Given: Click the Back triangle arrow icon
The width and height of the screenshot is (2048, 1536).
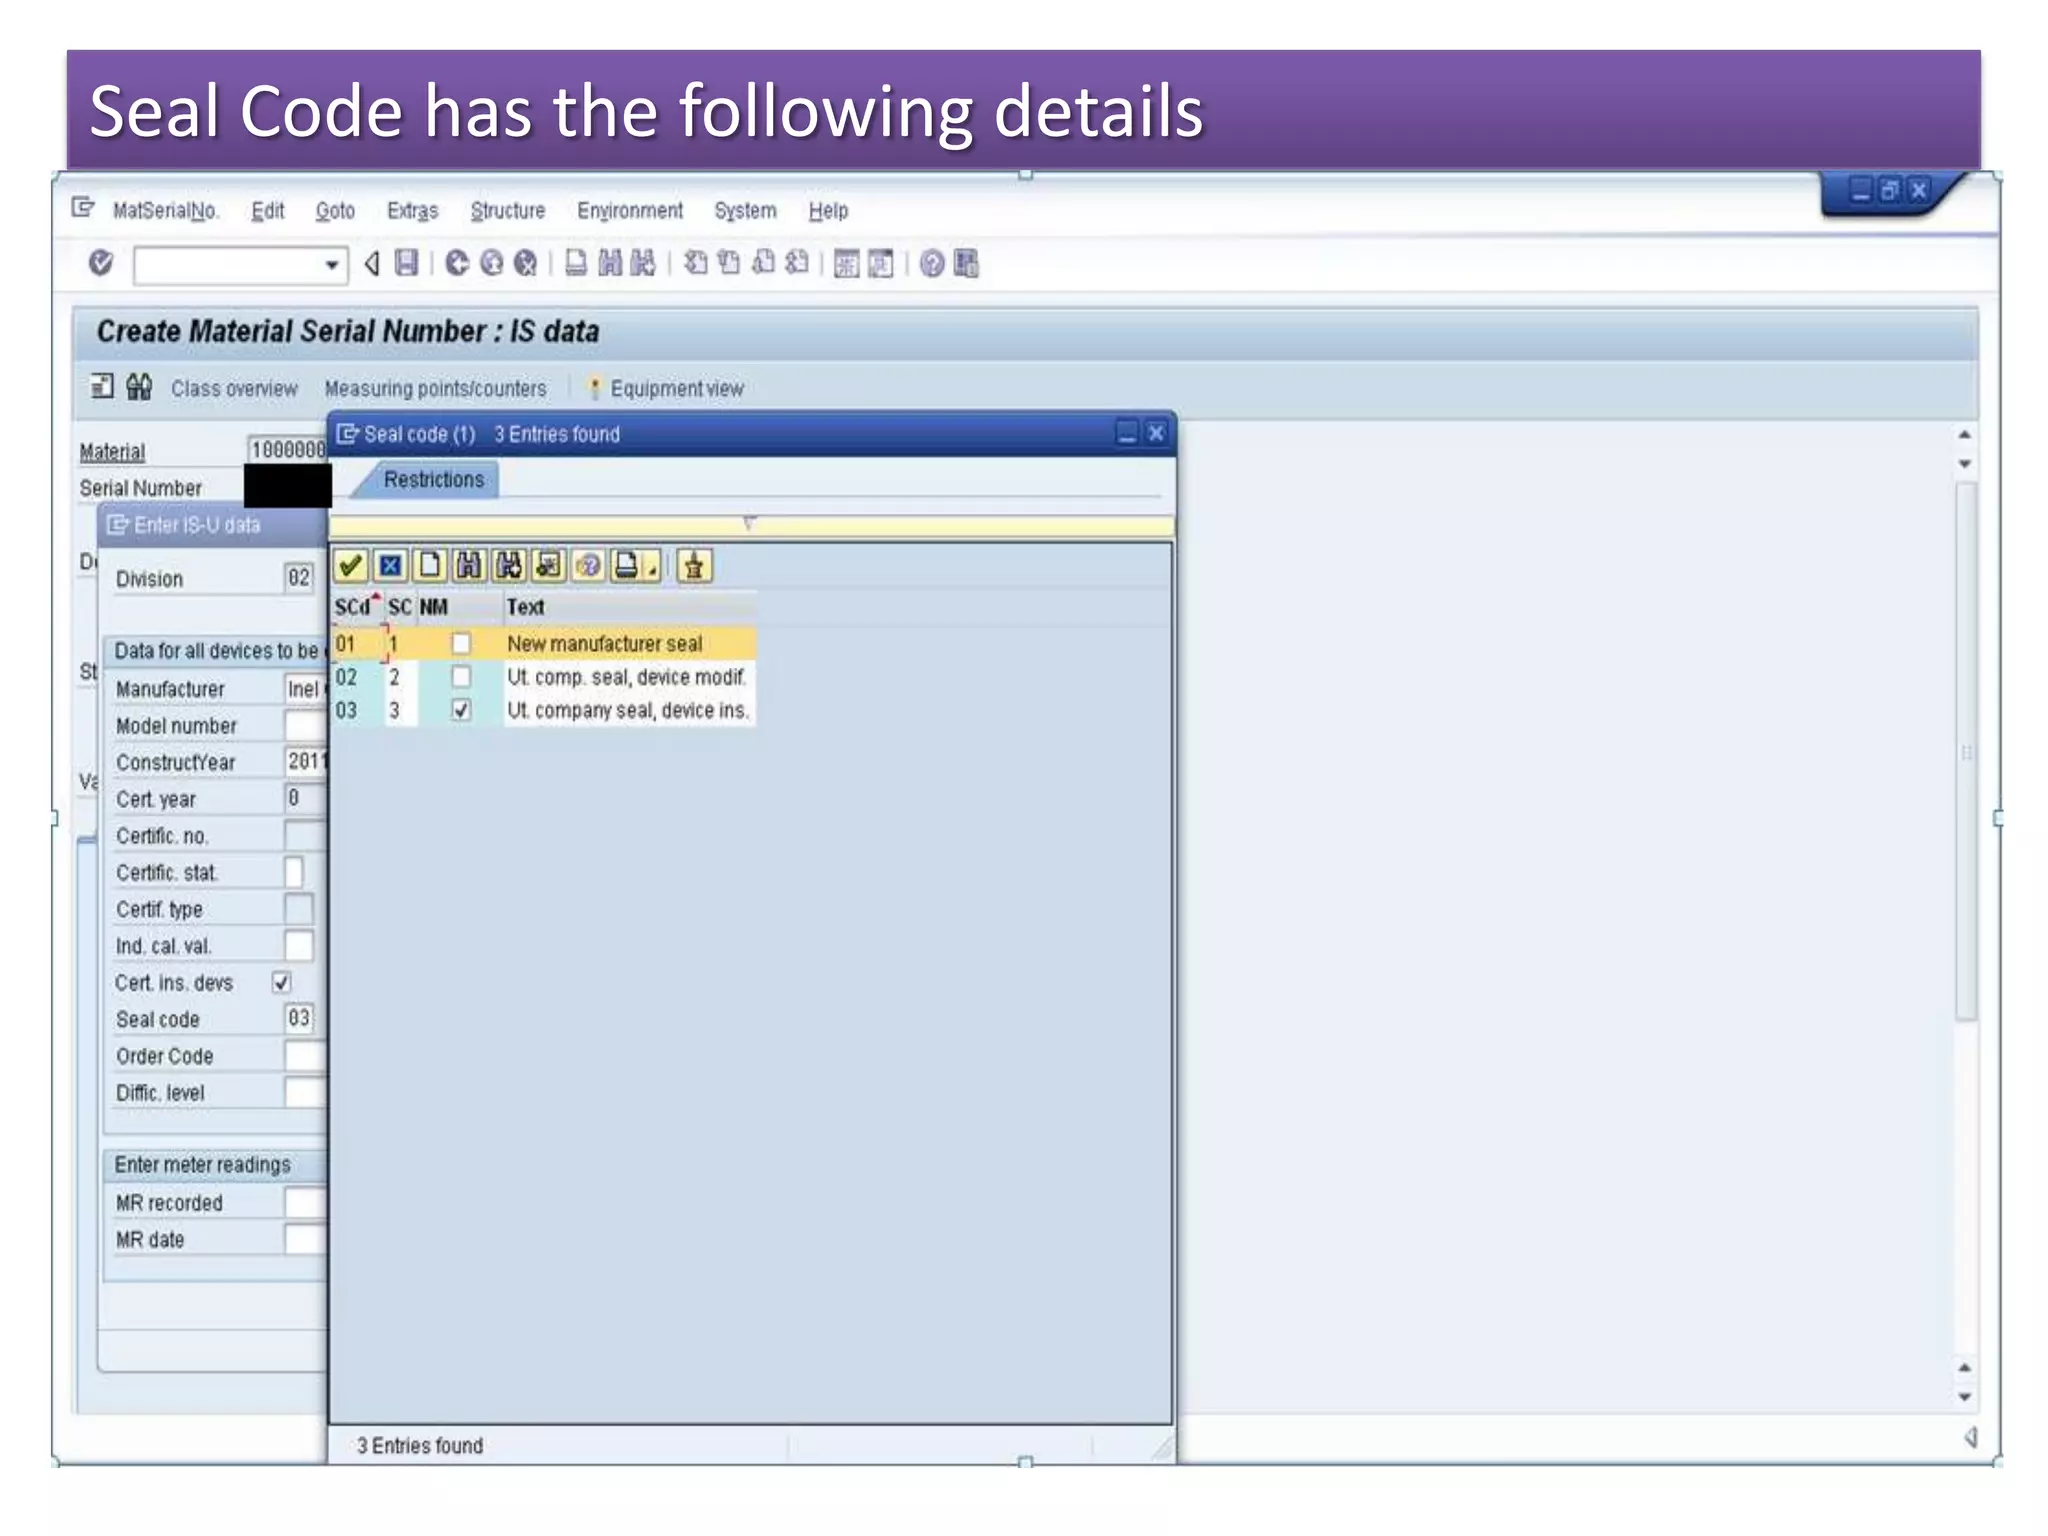Looking at the screenshot, I should click(372, 263).
